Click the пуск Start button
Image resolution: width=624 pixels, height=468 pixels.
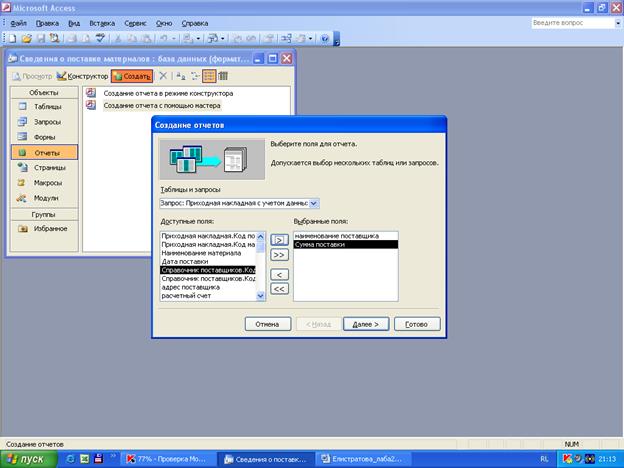28,459
